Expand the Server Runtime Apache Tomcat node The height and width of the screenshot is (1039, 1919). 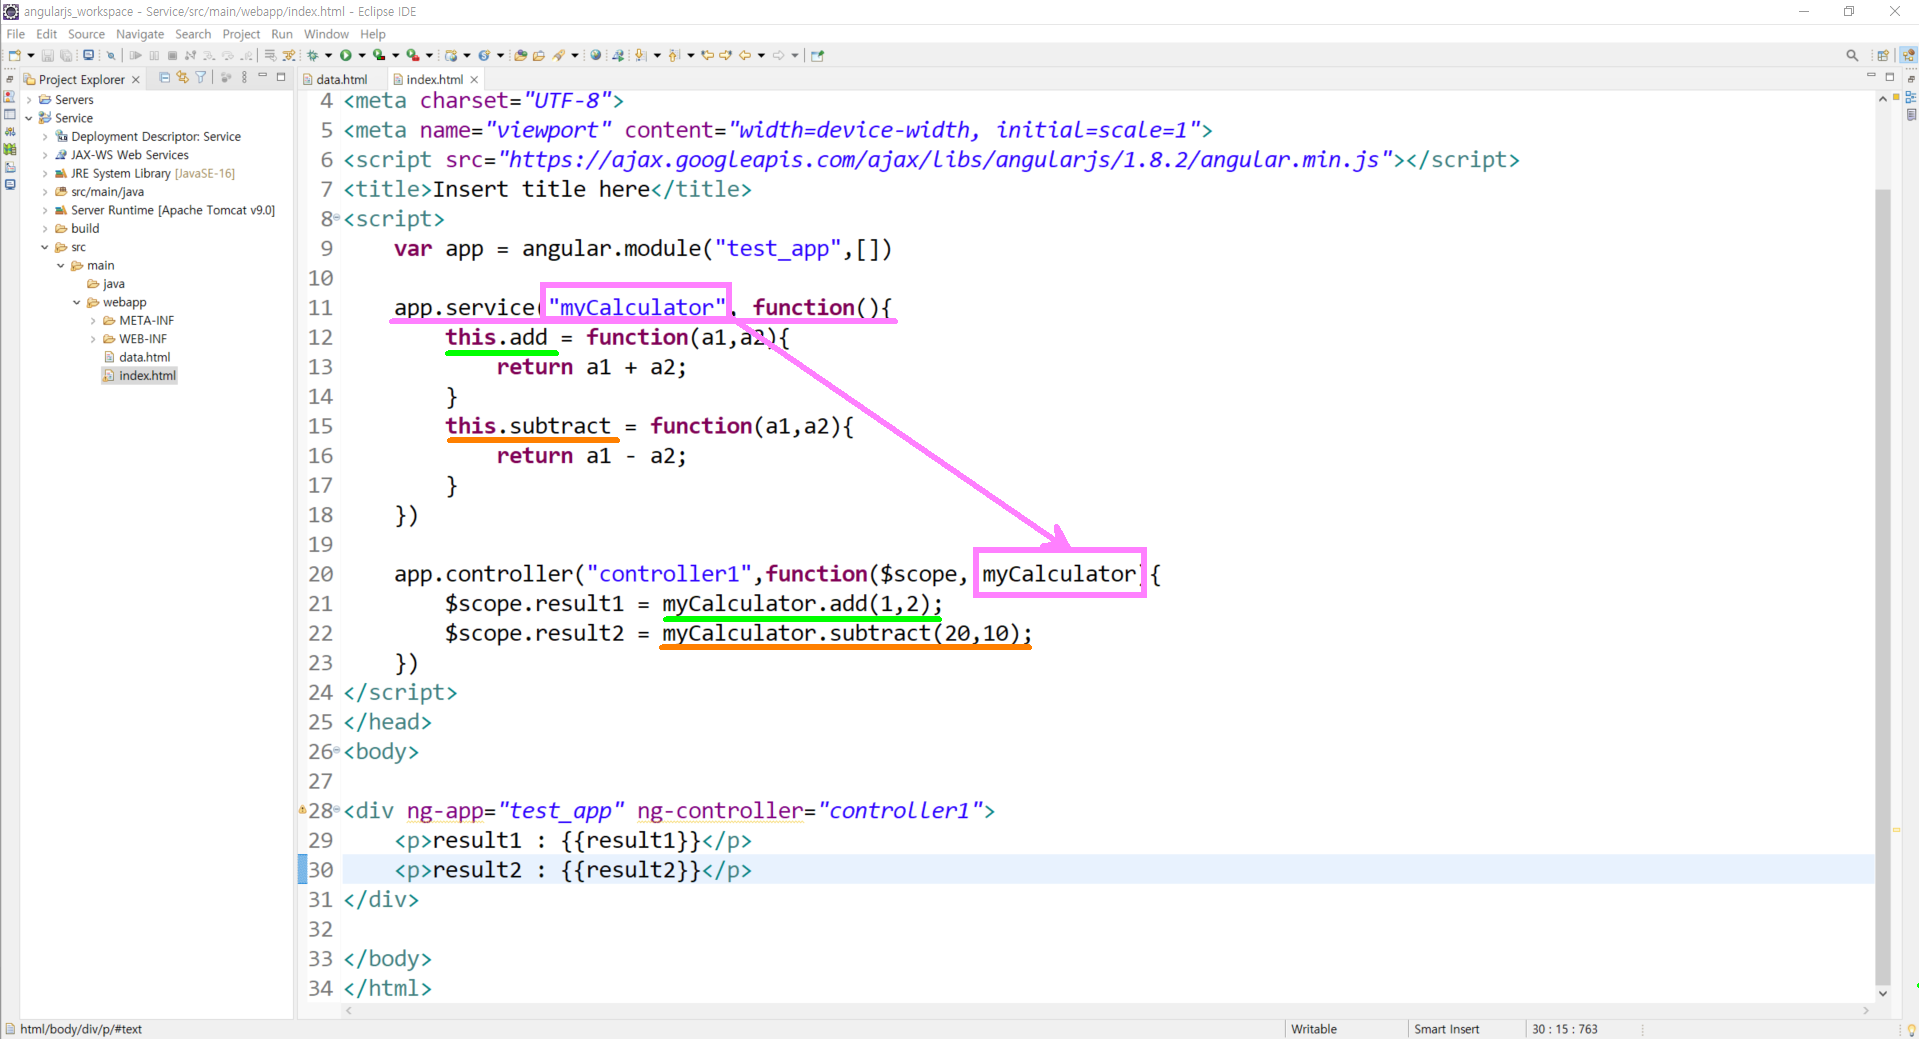click(45, 211)
